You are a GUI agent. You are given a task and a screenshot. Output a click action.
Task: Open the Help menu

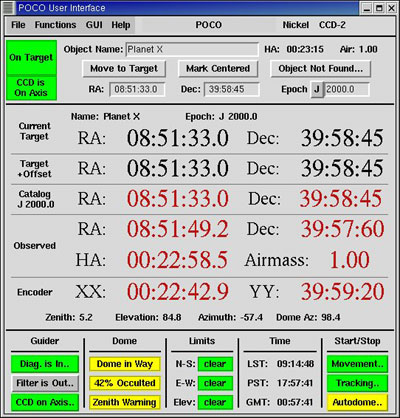[x=121, y=25]
